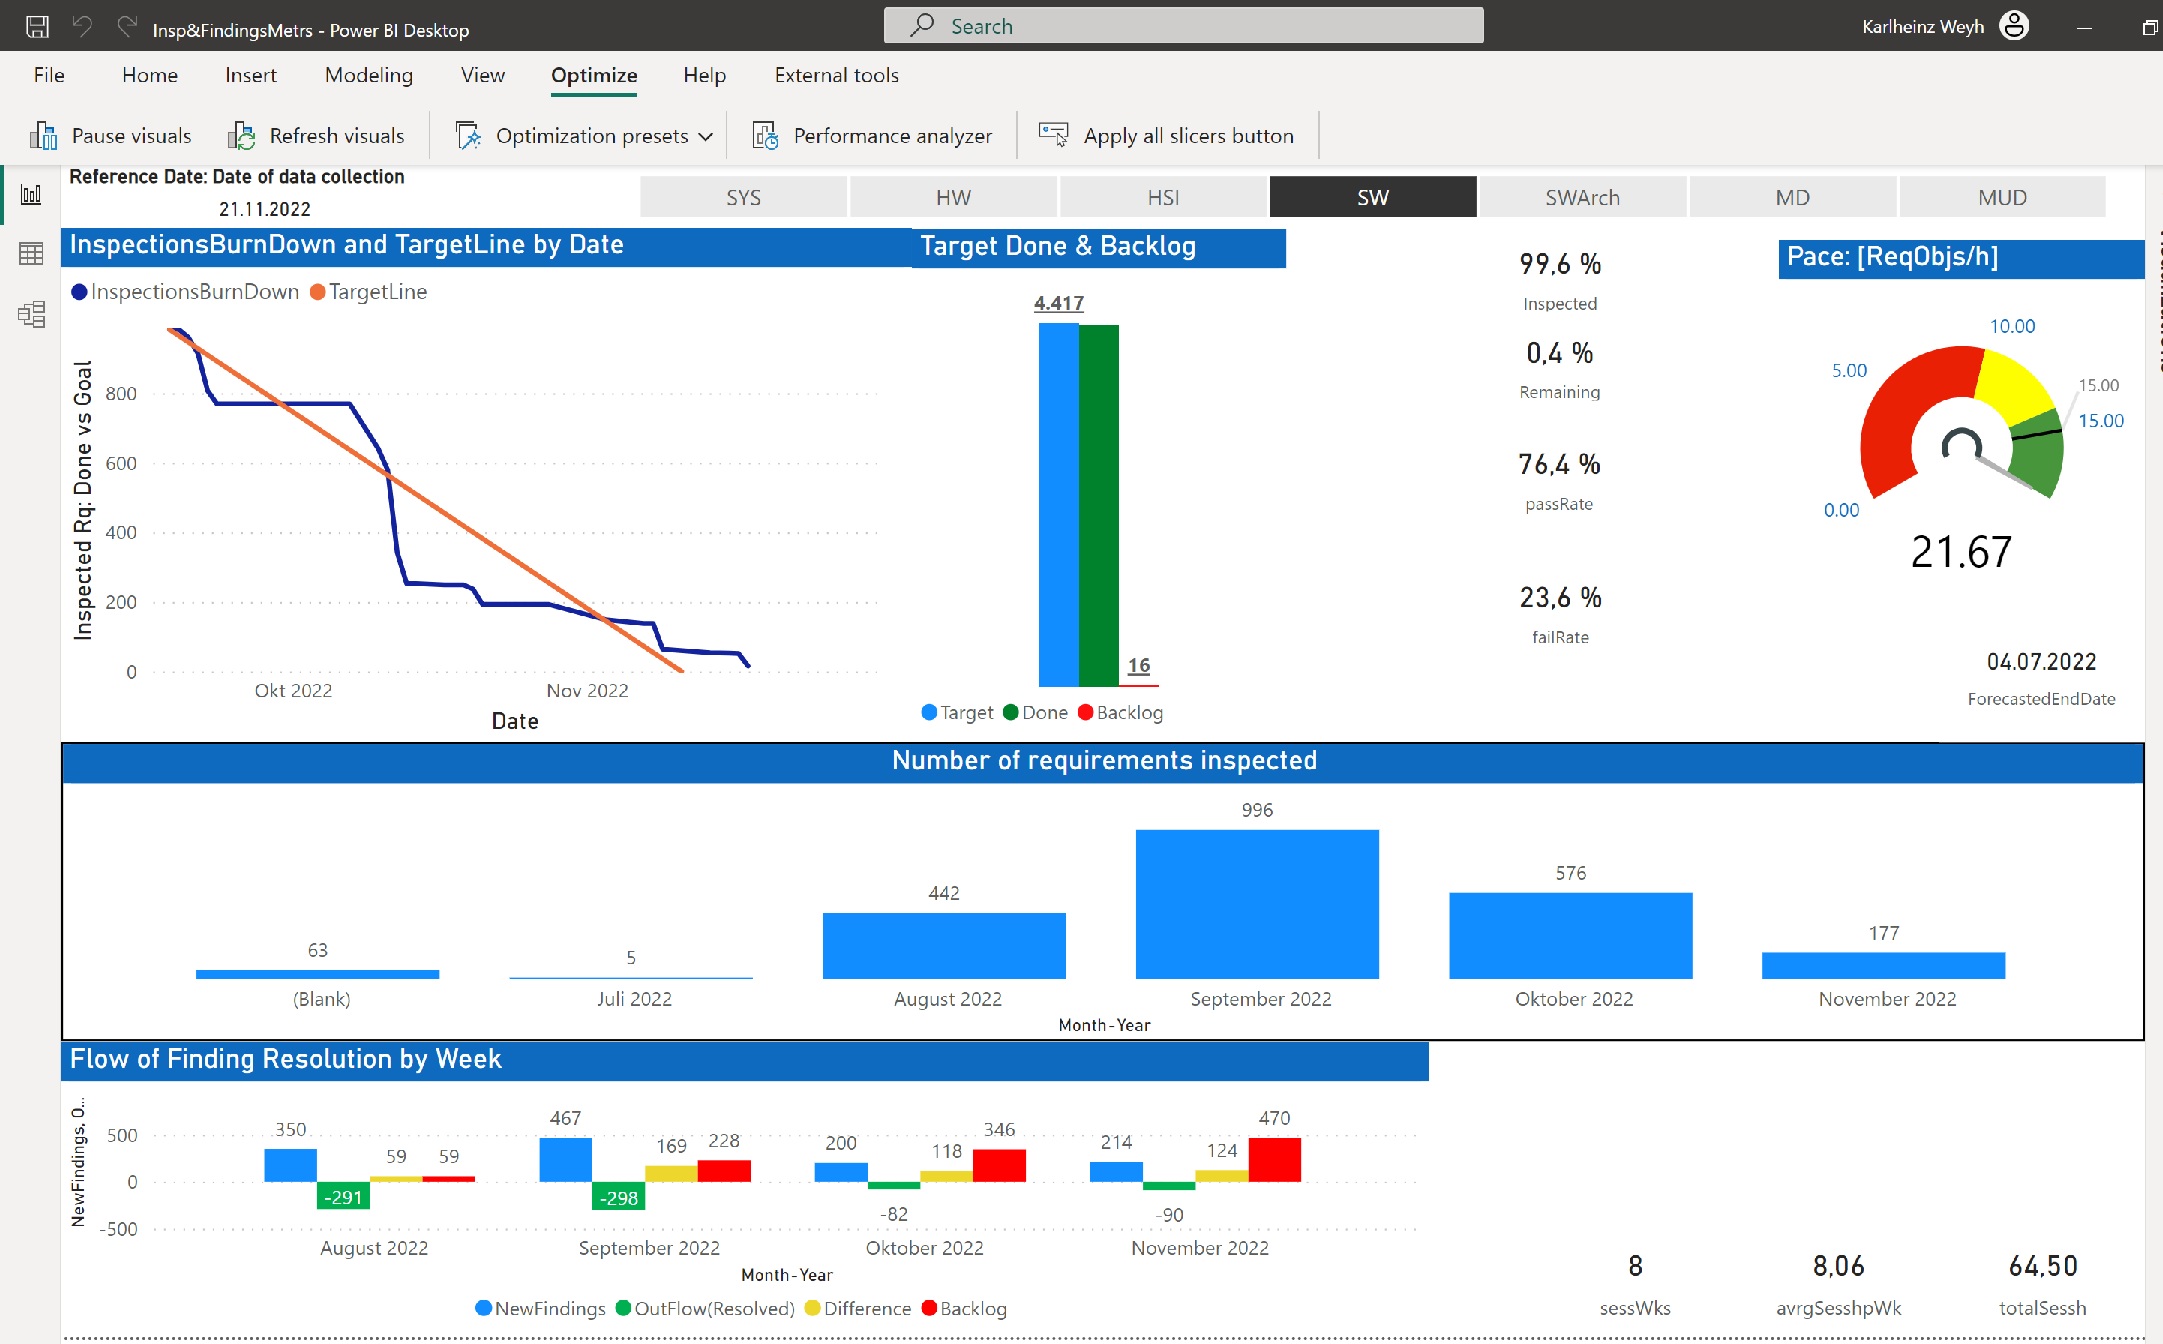Switch to Table view icon
The width and height of the screenshot is (2163, 1344).
pos(31,254)
